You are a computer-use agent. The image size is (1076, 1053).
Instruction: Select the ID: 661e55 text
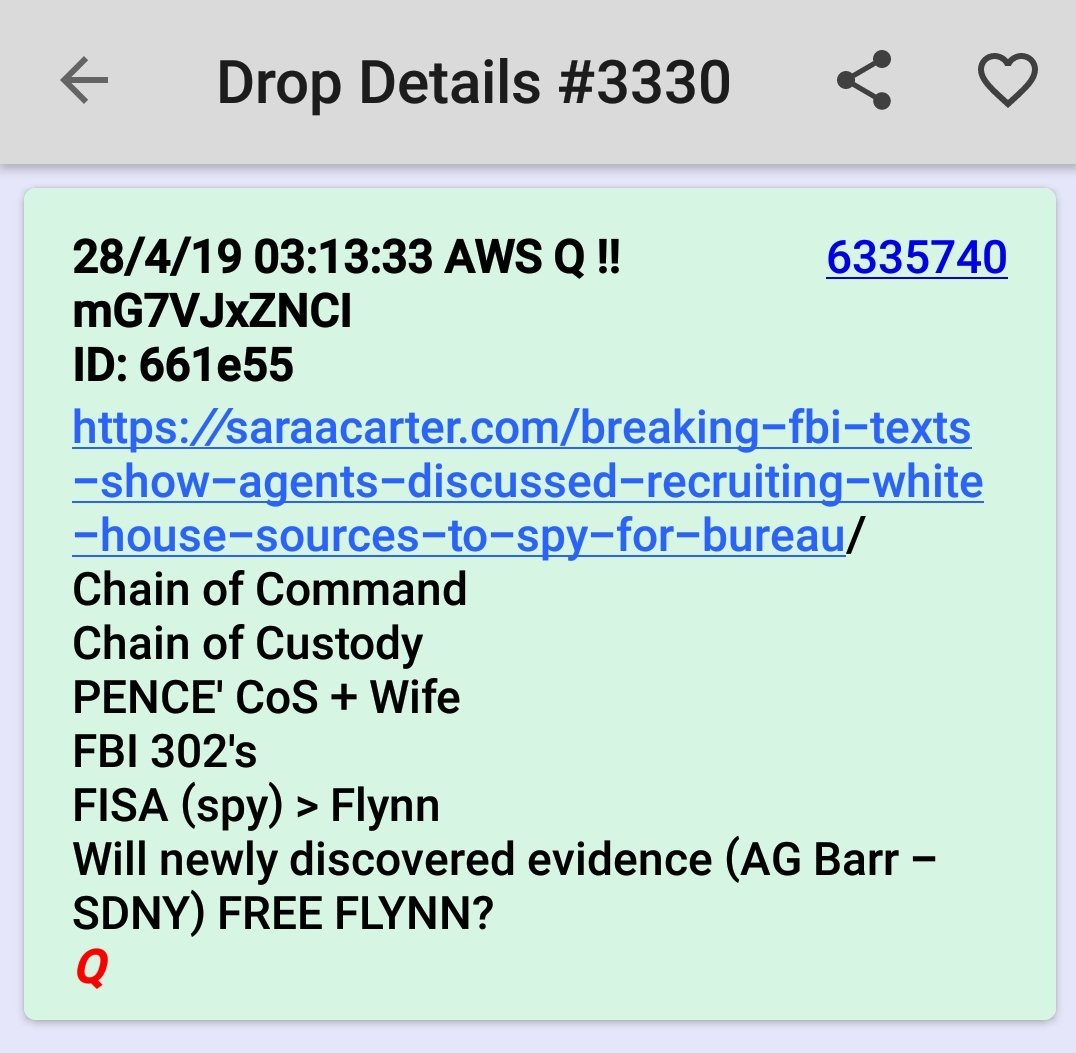coord(183,364)
